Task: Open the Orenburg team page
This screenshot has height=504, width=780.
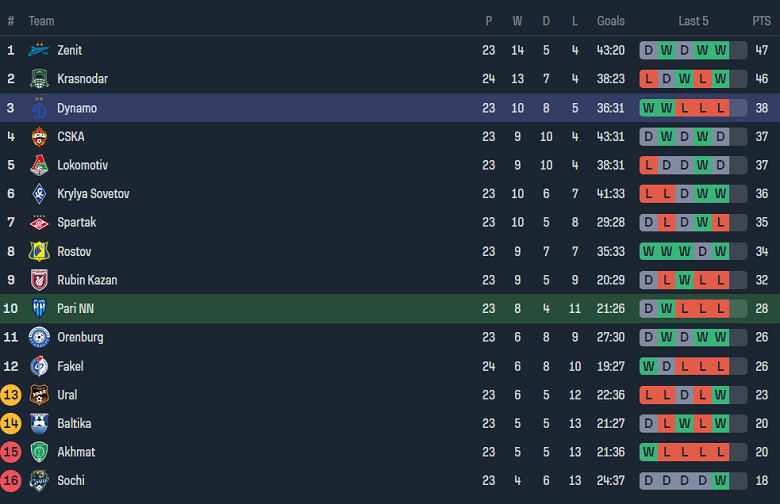Action: click(80, 337)
